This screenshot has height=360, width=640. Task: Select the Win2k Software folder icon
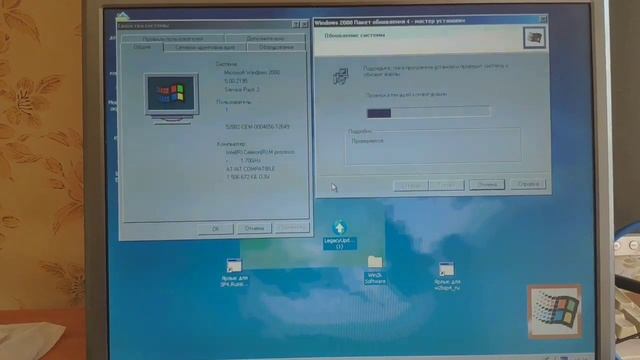(x=375, y=270)
